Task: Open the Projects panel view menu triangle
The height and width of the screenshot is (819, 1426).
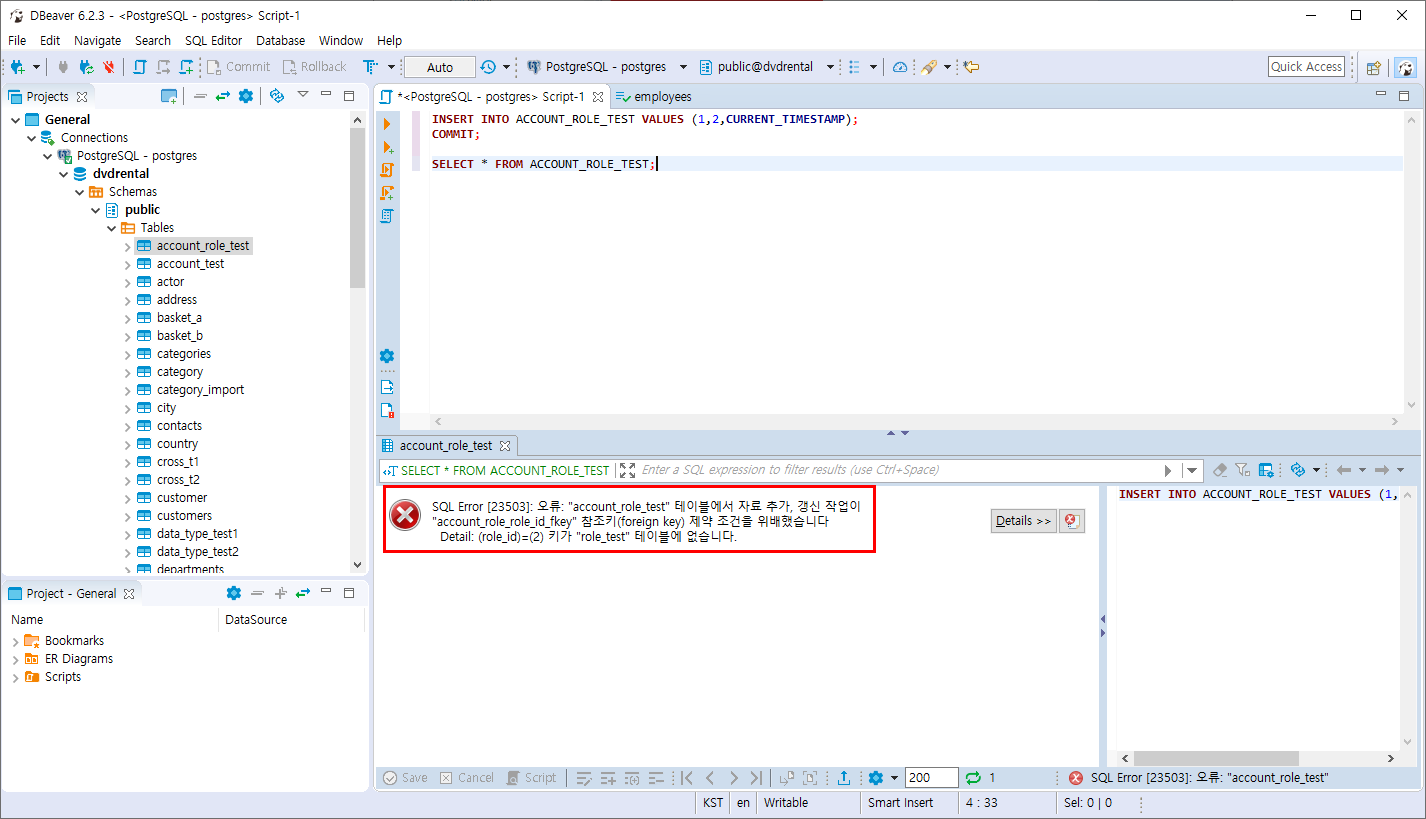Action: (x=302, y=96)
